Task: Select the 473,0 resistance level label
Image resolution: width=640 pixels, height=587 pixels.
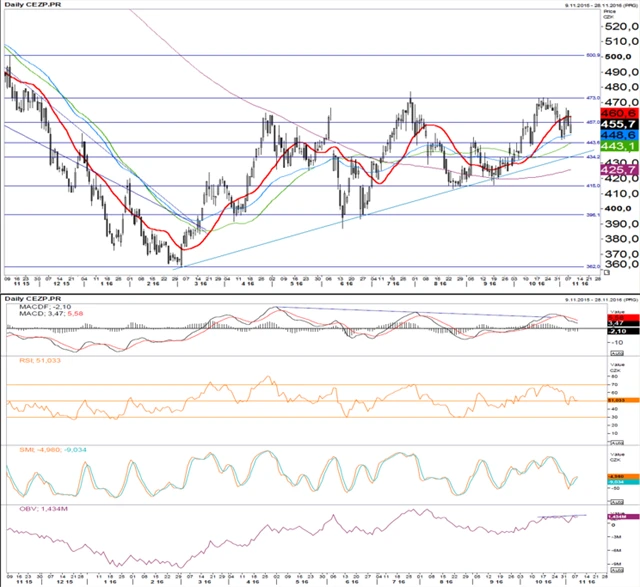Action: 591,98
